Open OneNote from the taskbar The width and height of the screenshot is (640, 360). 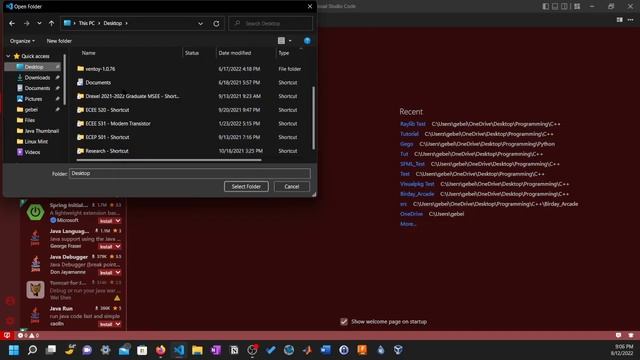click(x=216, y=350)
